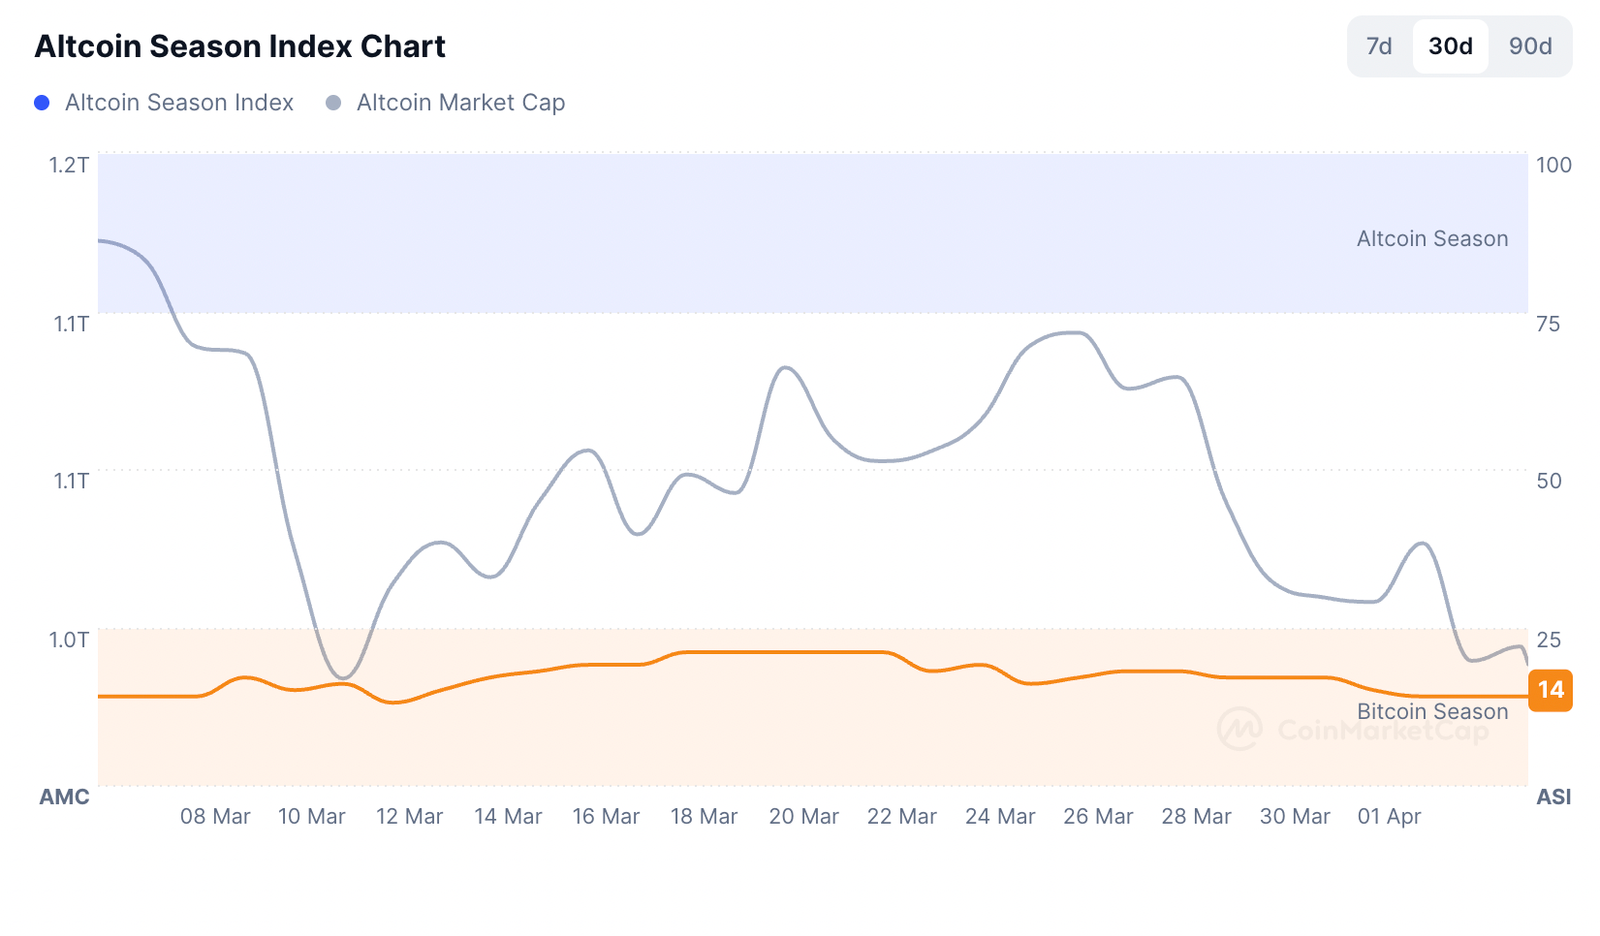Click the orange Altcoin Season Index line
The image size is (1600, 936).
coord(800,653)
